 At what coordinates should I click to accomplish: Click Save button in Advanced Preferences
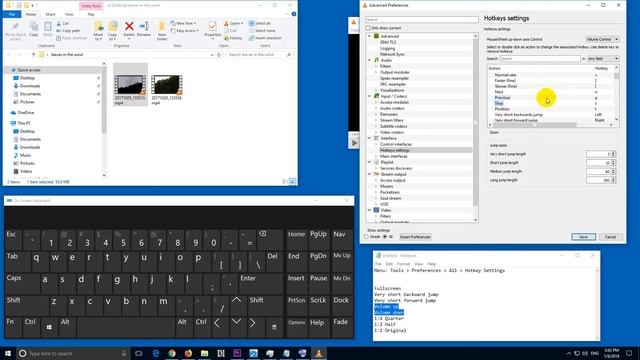click(x=583, y=237)
